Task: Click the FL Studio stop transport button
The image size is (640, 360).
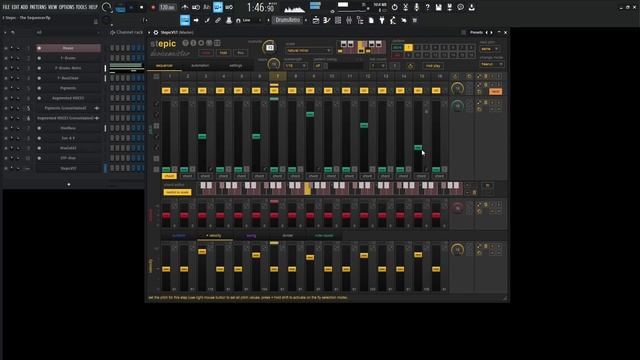Action: click(142, 7)
